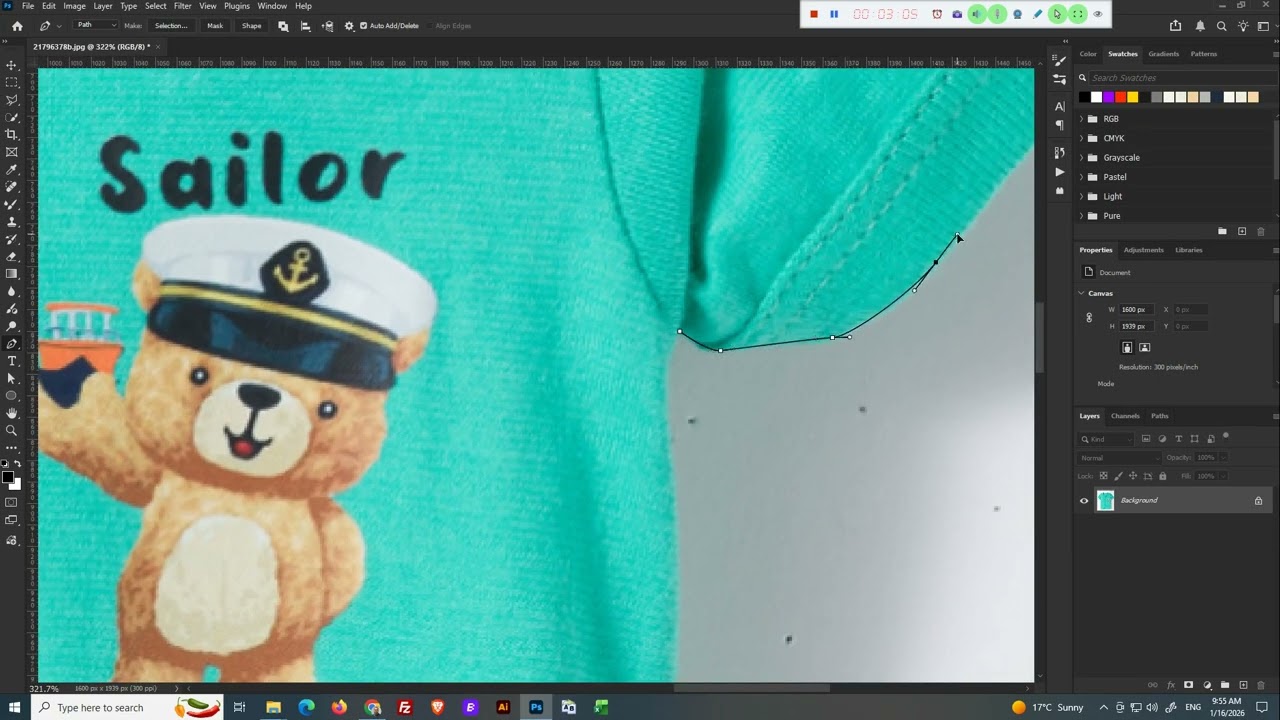Delete layer trash icon in Layers panel
This screenshot has height=720, width=1280.
[1261, 685]
